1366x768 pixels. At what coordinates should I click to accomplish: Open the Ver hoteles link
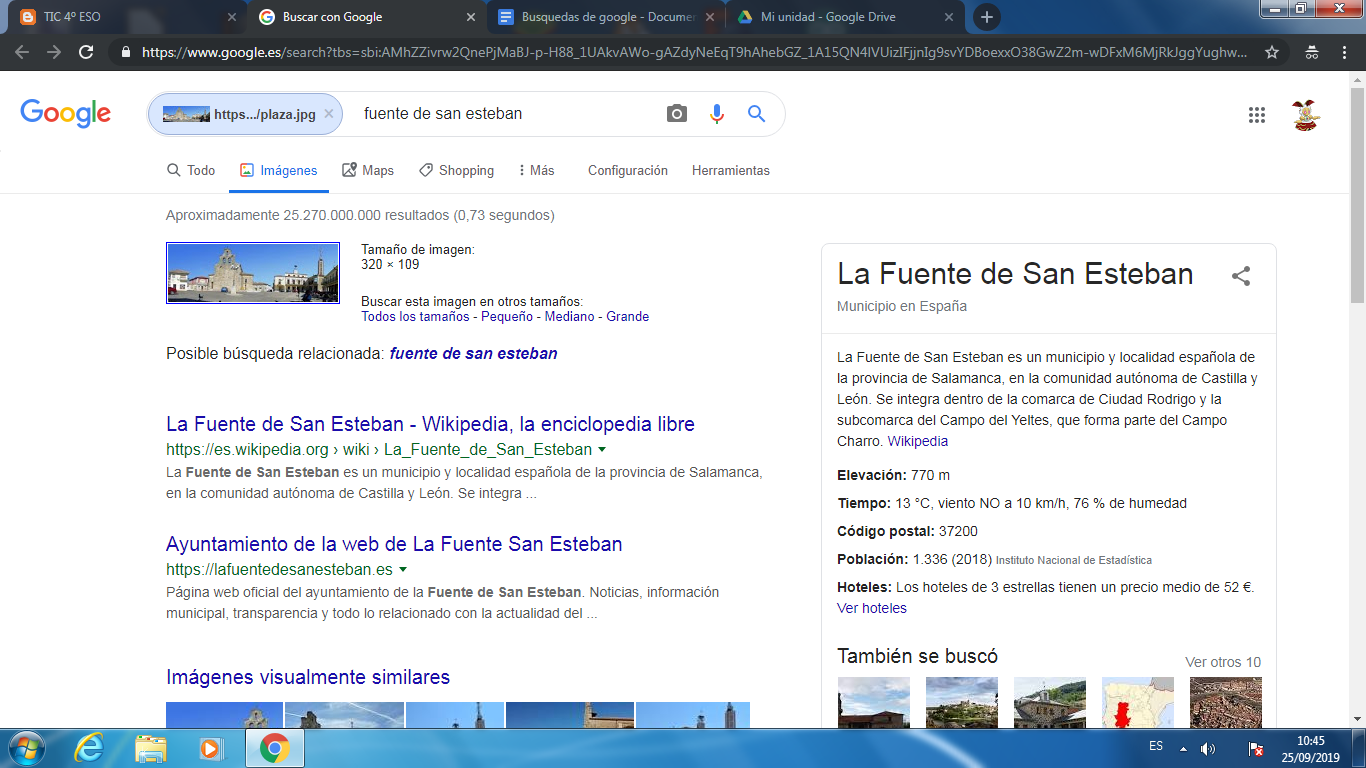point(871,609)
